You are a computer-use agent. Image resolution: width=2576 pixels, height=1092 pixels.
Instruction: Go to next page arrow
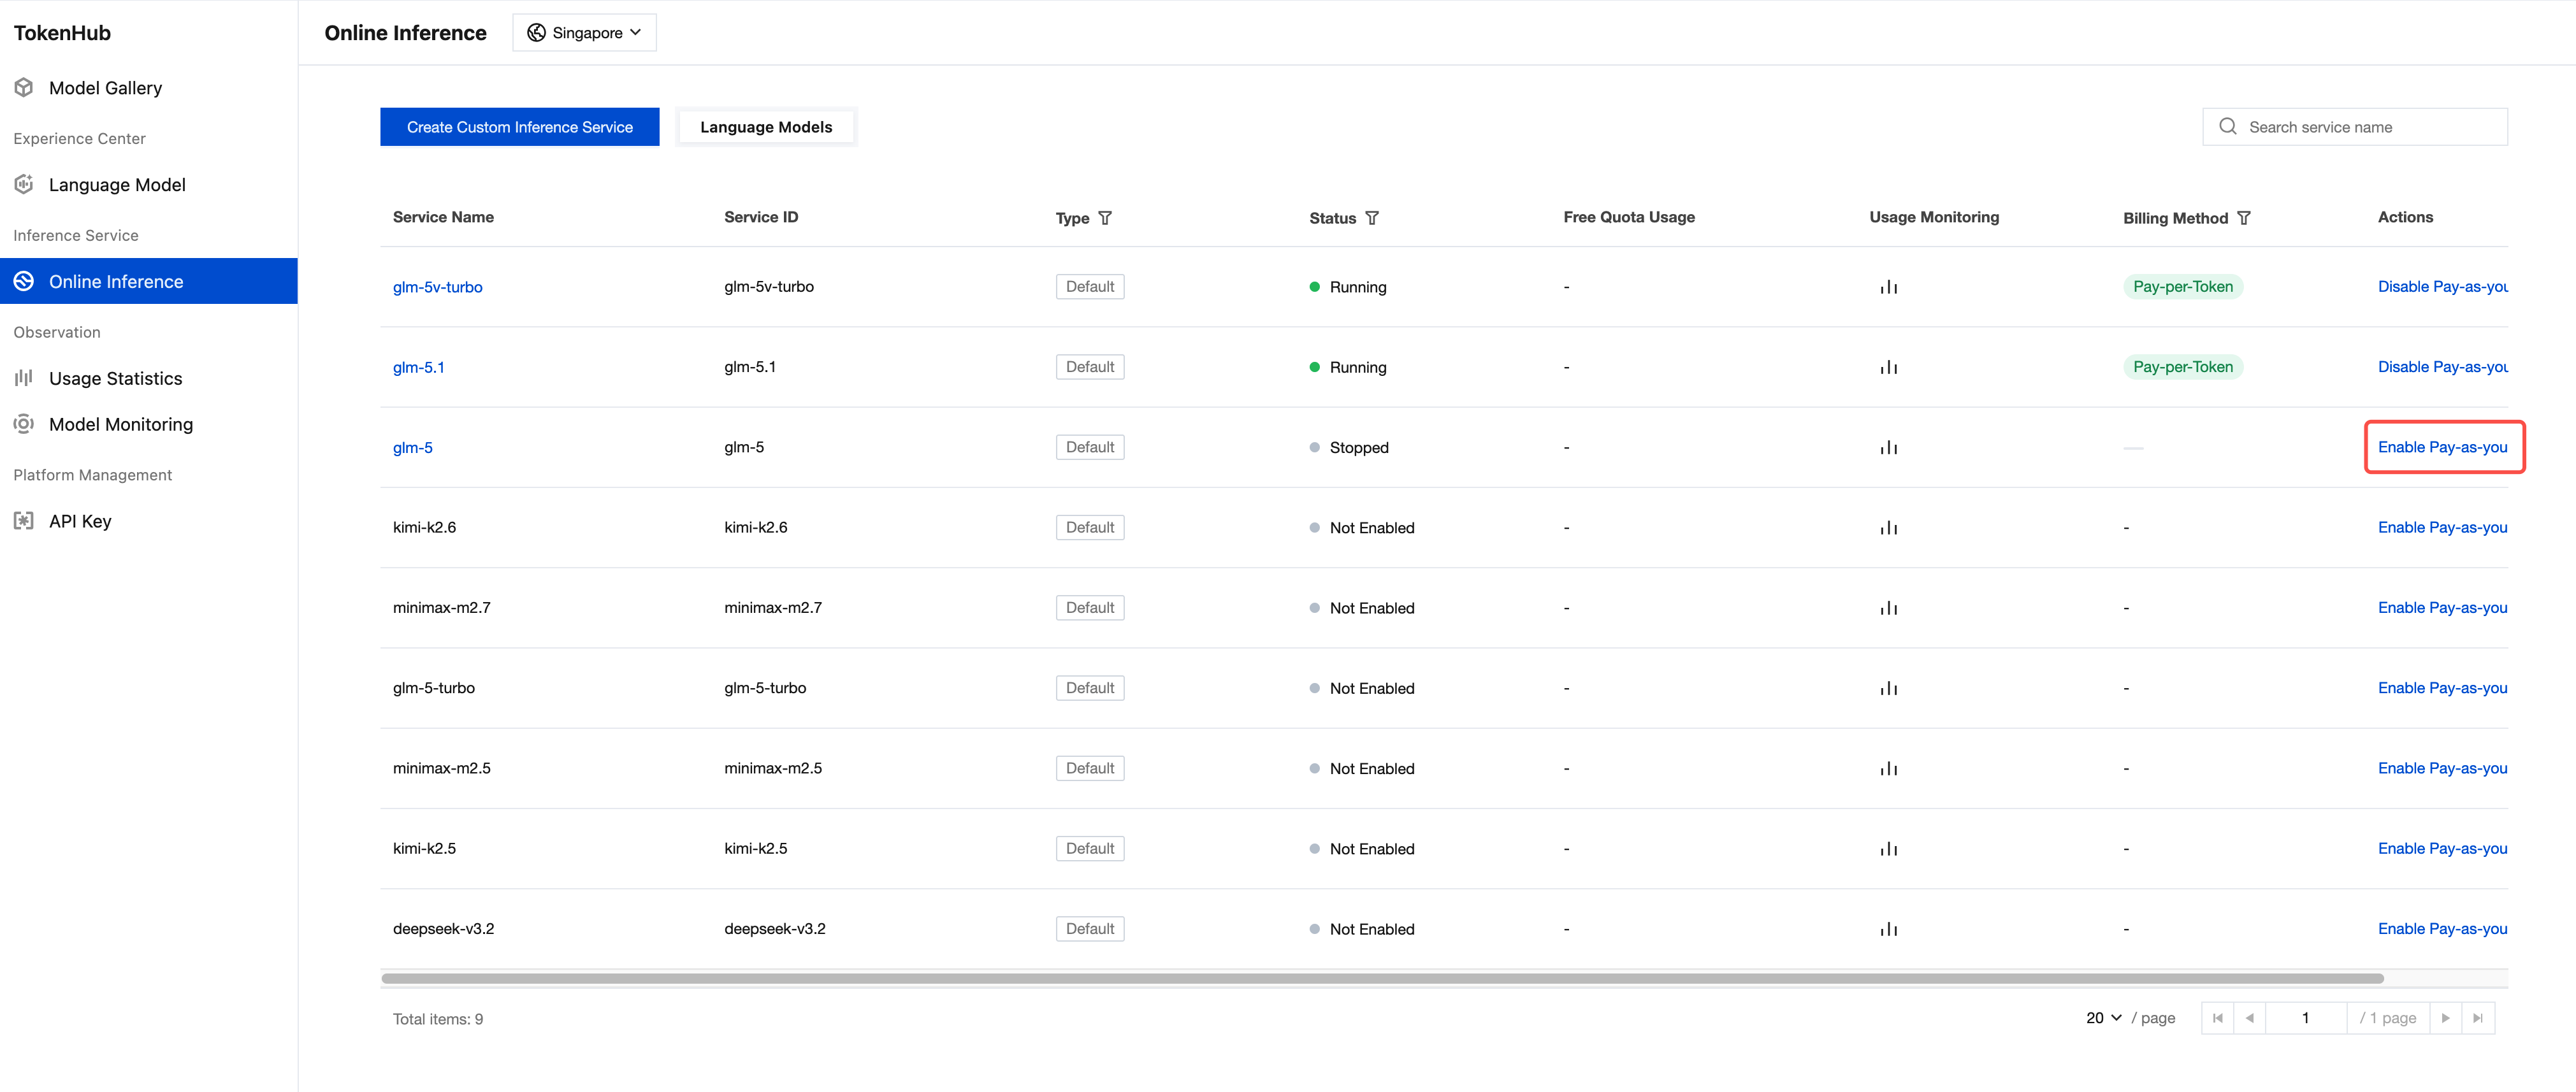coord(2445,1018)
